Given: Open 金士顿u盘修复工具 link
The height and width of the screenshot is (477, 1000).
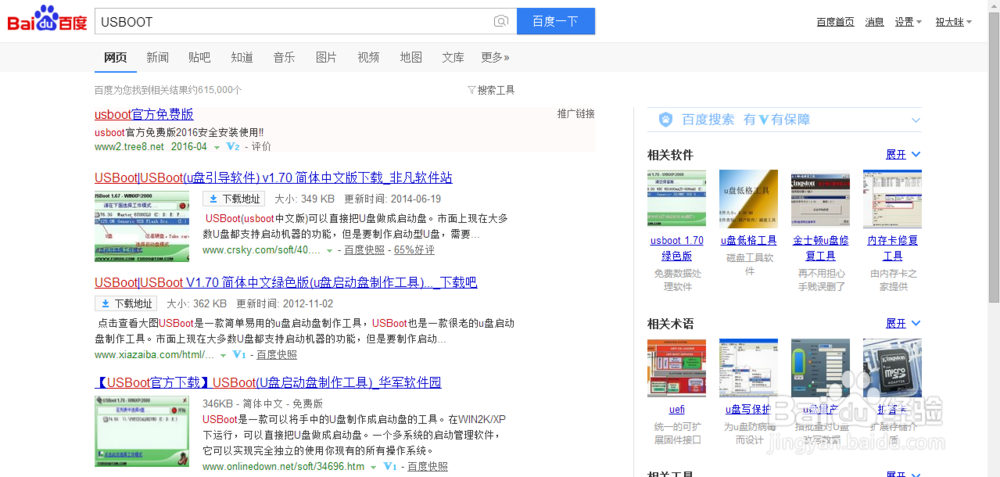Looking at the screenshot, I should 821,248.
